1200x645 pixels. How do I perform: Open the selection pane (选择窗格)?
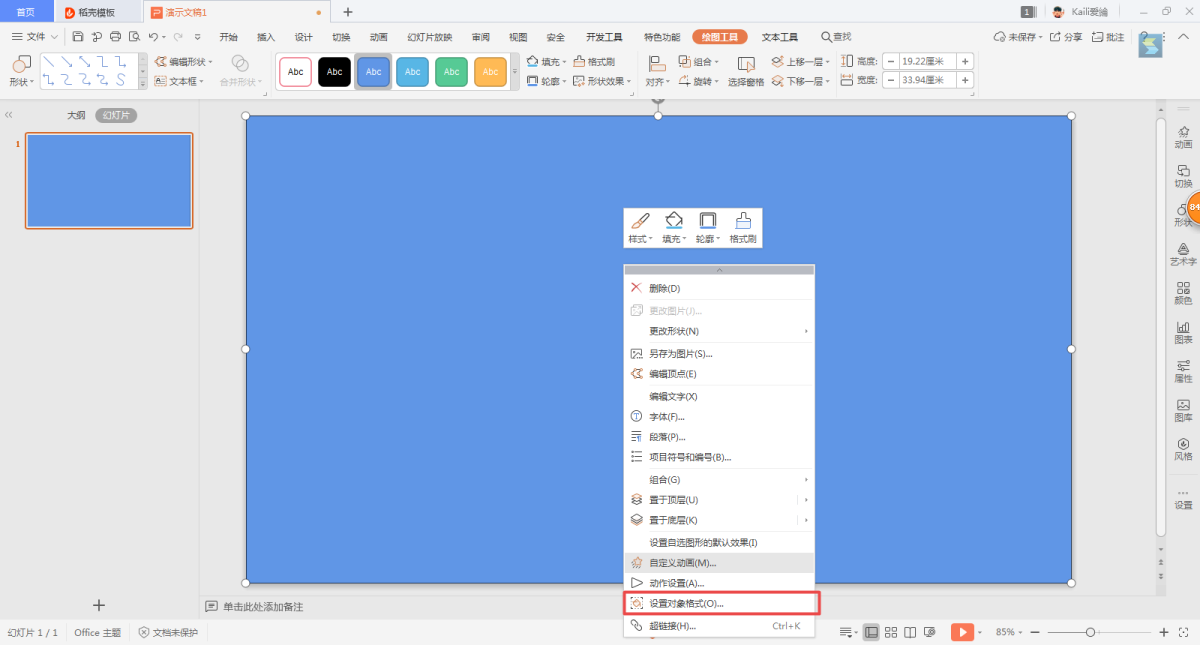coord(745,70)
